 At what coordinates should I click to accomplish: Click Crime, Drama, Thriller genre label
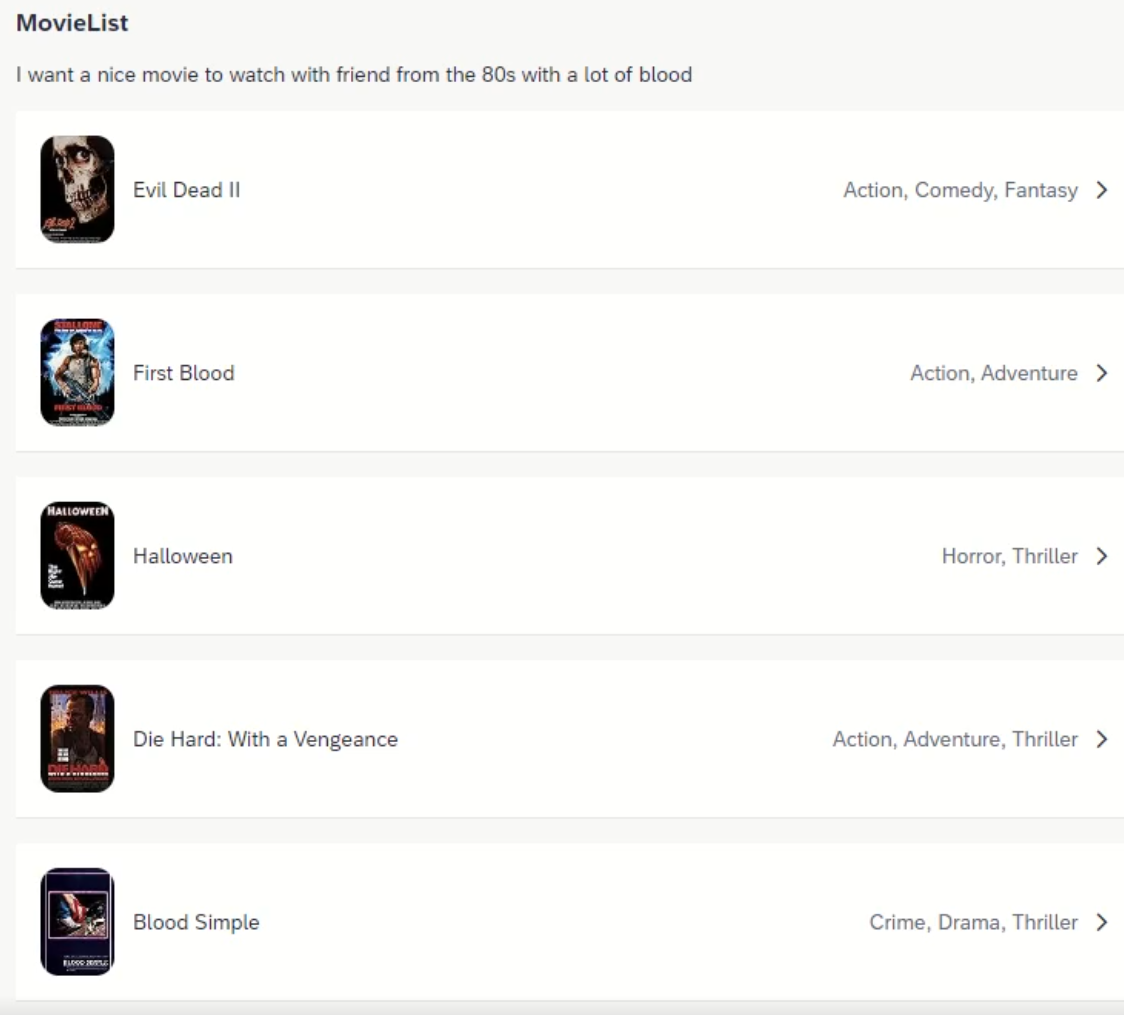pos(973,922)
